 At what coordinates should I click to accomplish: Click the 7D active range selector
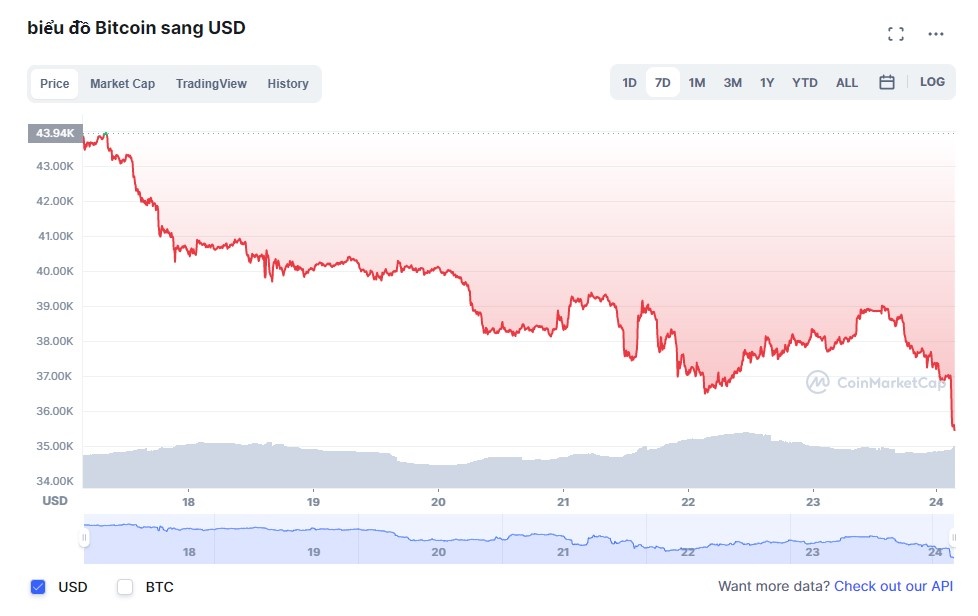pyautogui.click(x=662, y=82)
